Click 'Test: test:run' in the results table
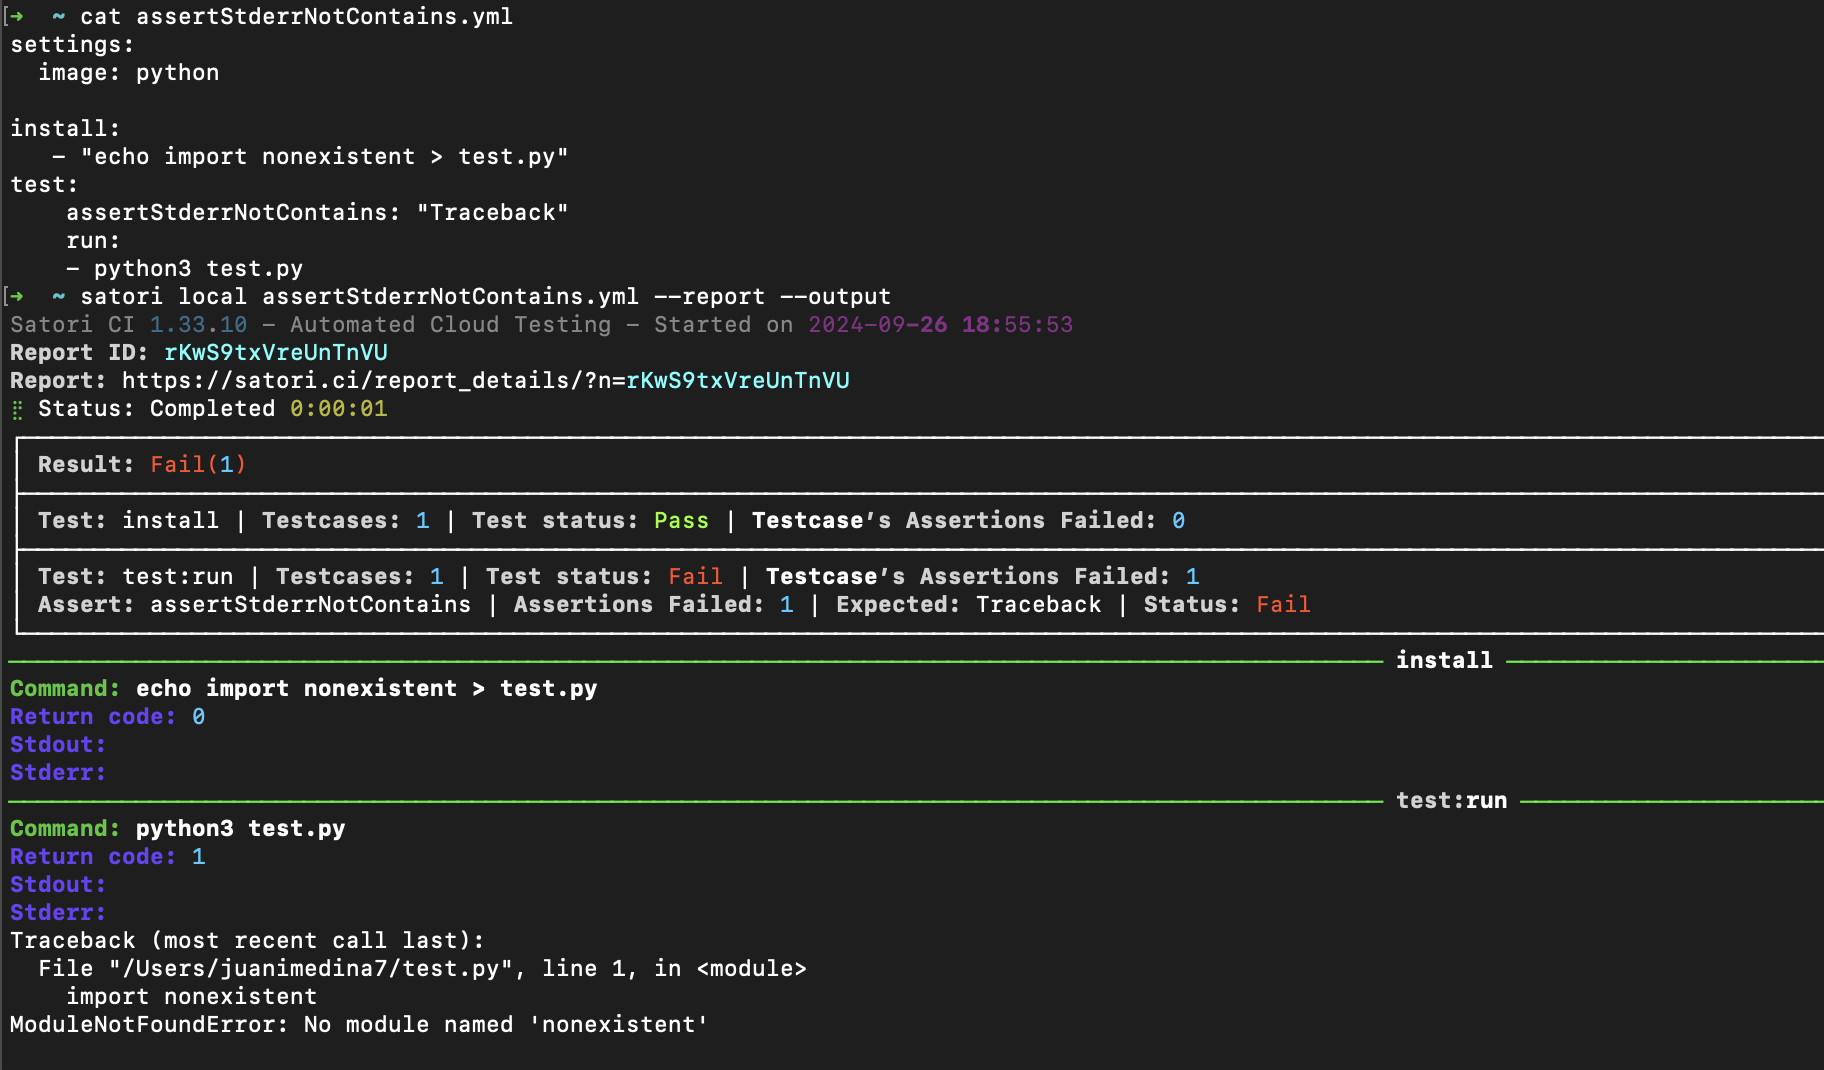 135,577
